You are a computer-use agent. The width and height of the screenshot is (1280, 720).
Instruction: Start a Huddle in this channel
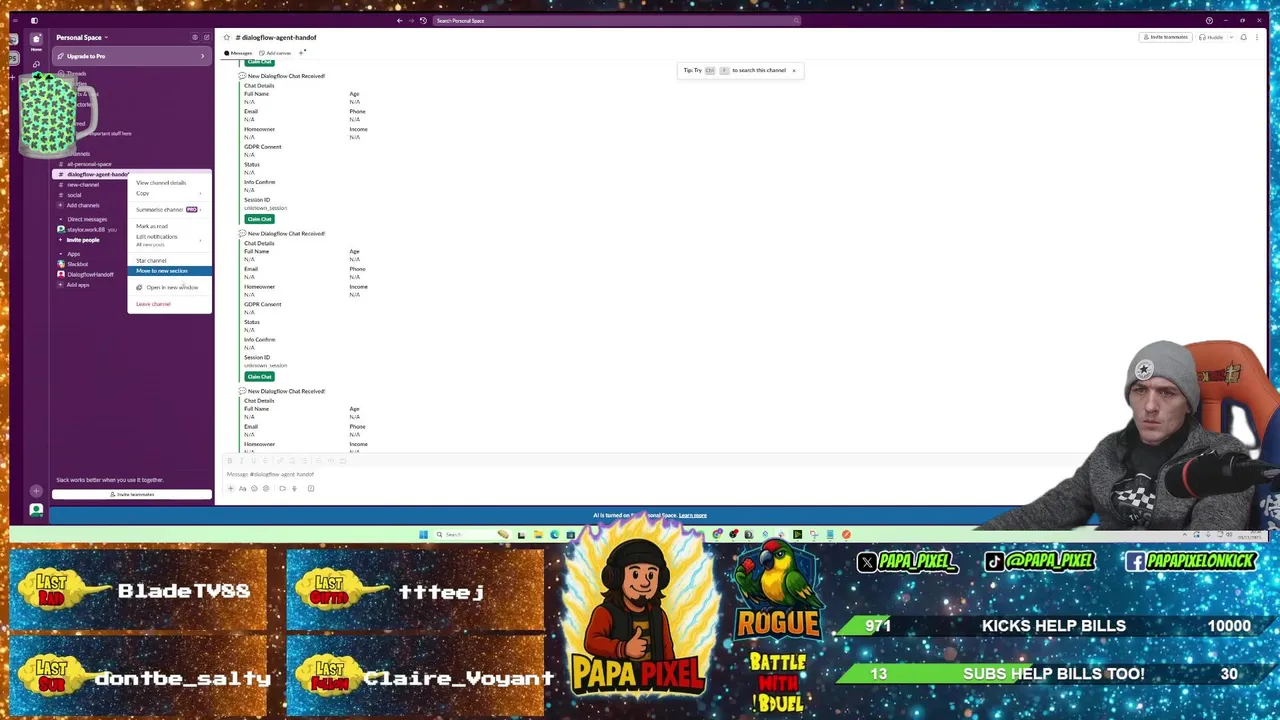pos(1211,37)
